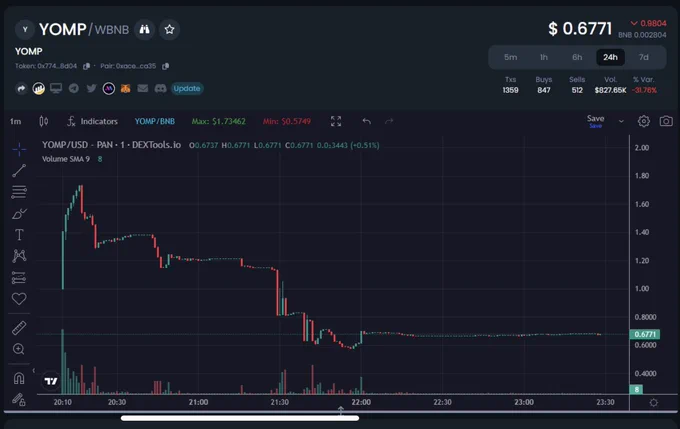Click the email envelope icon
Screen dimensions: 680x429
tap(143, 88)
